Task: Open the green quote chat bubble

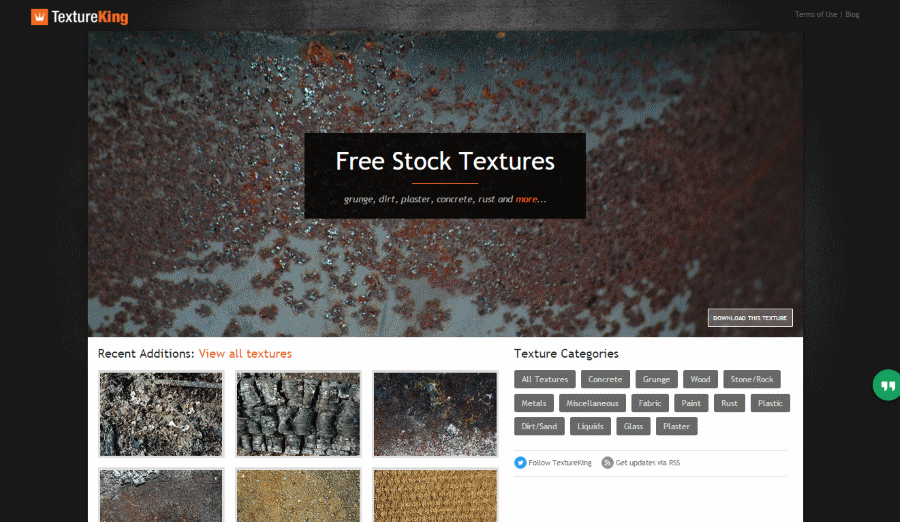Action: pyautogui.click(x=887, y=385)
